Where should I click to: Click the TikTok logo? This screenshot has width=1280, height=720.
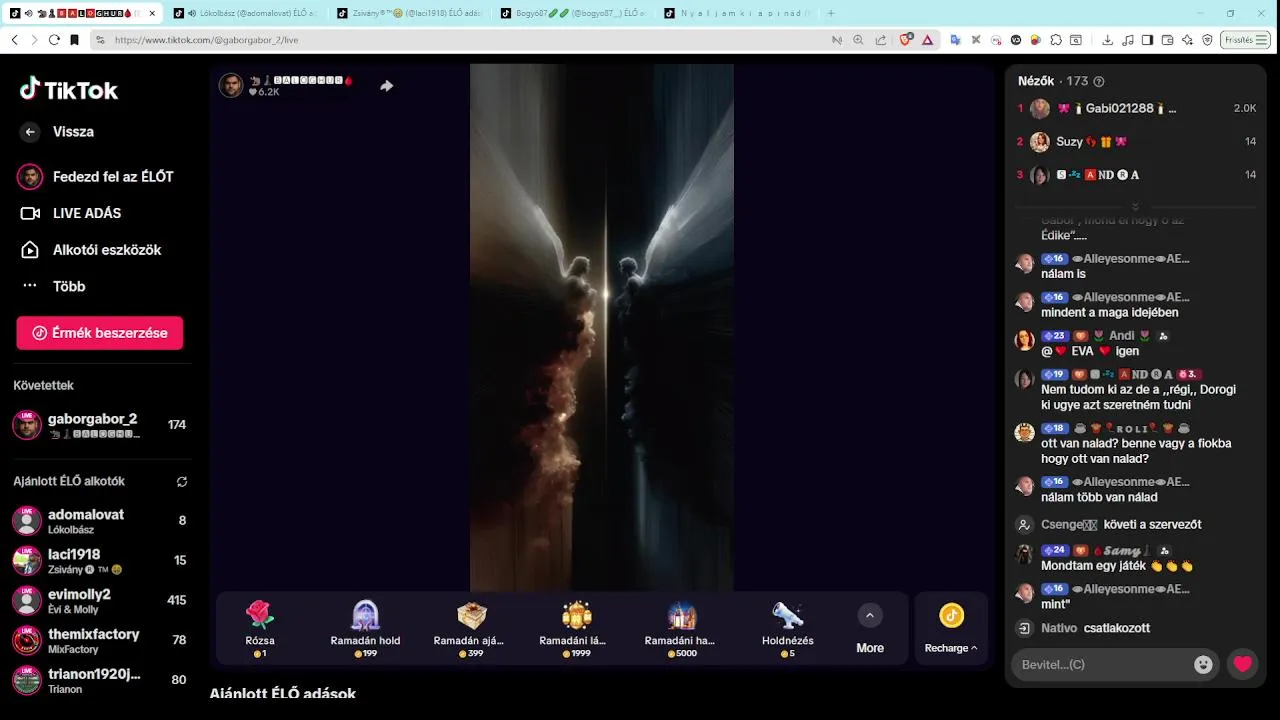click(69, 89)
